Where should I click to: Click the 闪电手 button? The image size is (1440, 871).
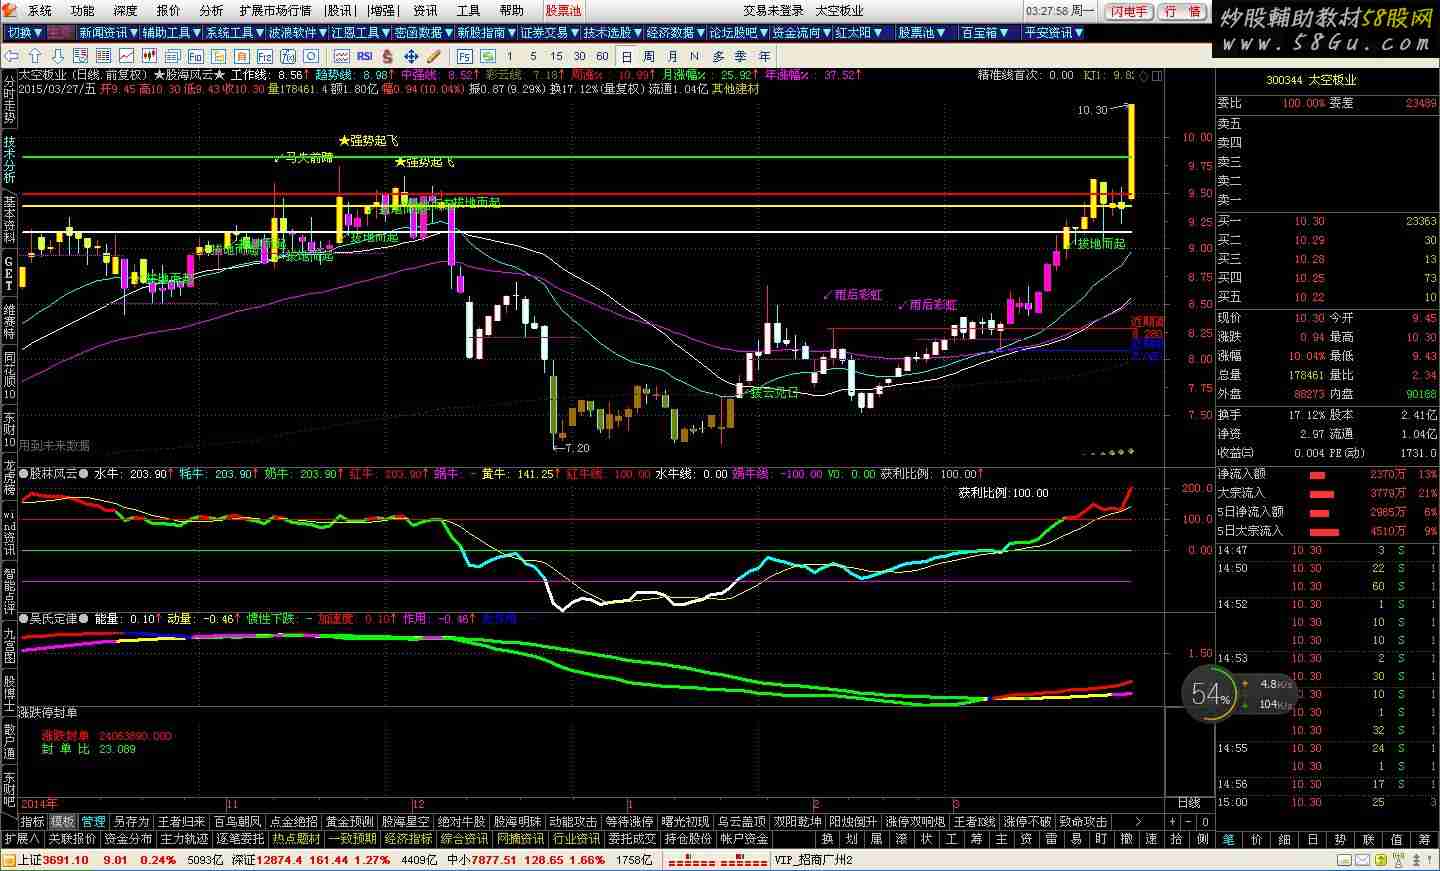click(1129, 11)
